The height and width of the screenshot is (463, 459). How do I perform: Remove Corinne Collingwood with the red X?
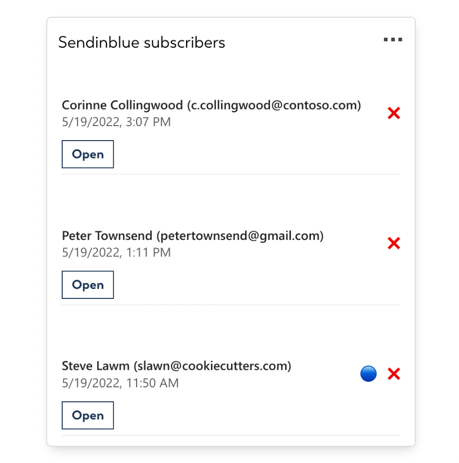click(x=394, y=113)
